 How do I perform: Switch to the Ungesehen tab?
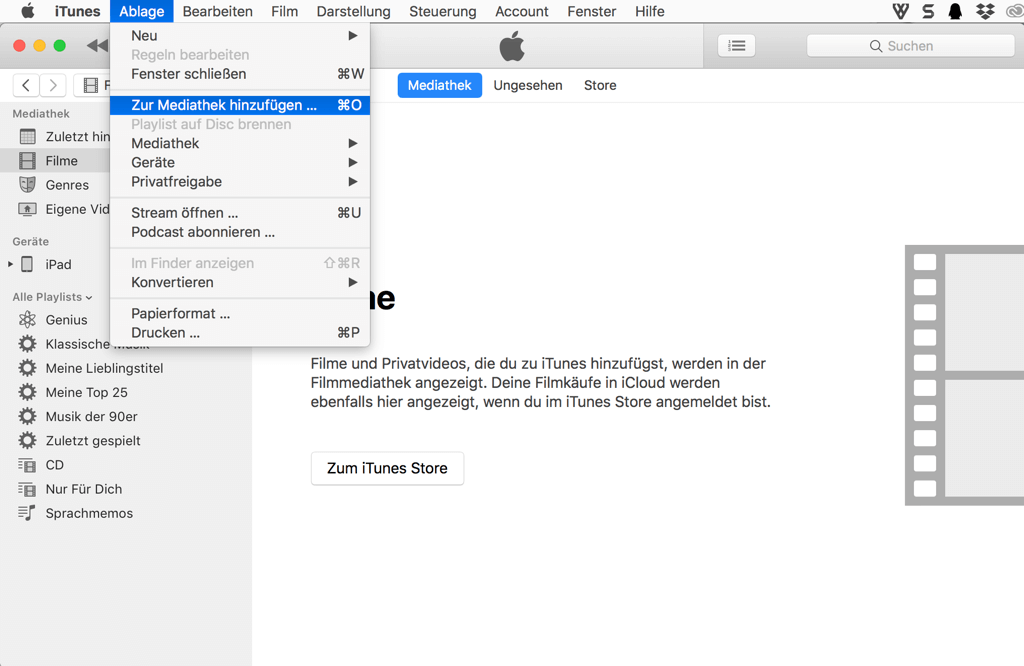528,86
